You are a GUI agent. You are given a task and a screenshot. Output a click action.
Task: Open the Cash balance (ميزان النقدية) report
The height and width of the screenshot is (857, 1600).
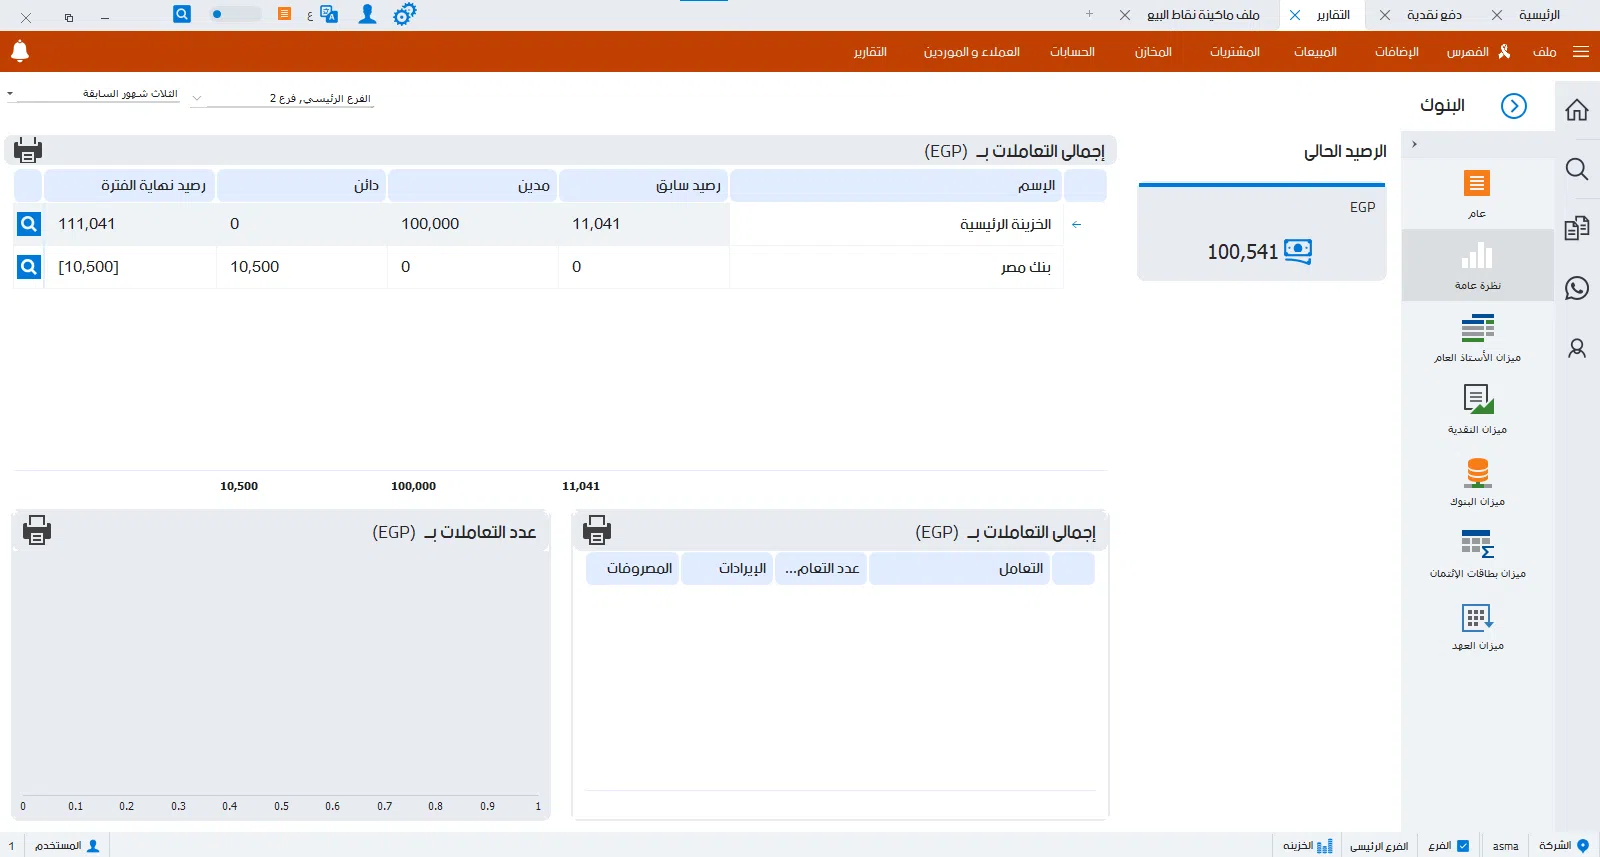(x=1477, y=409)
